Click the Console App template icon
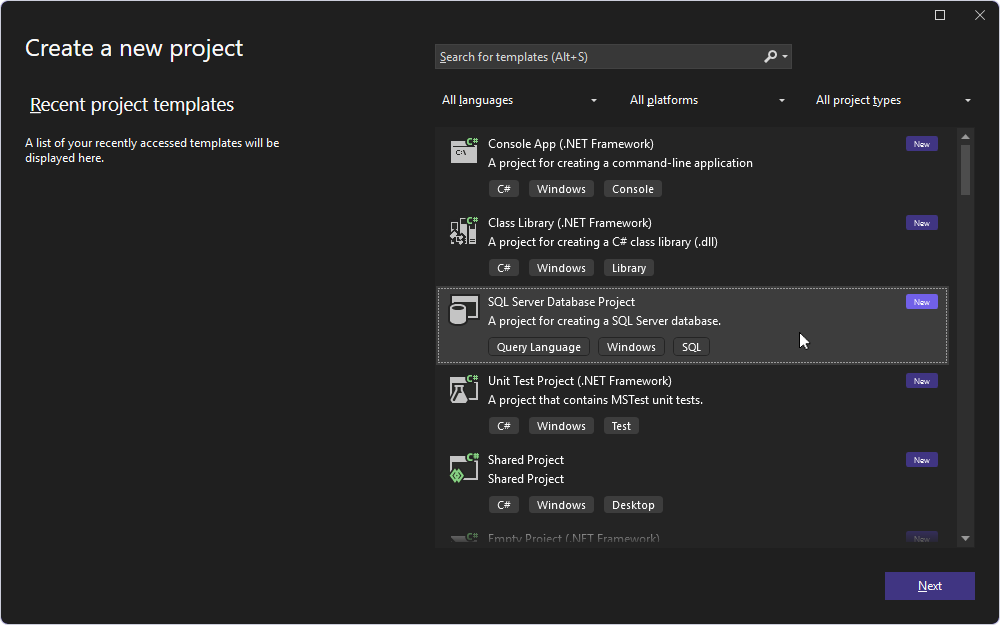This screenshot has height=625, width=1000. coord(463,152)
